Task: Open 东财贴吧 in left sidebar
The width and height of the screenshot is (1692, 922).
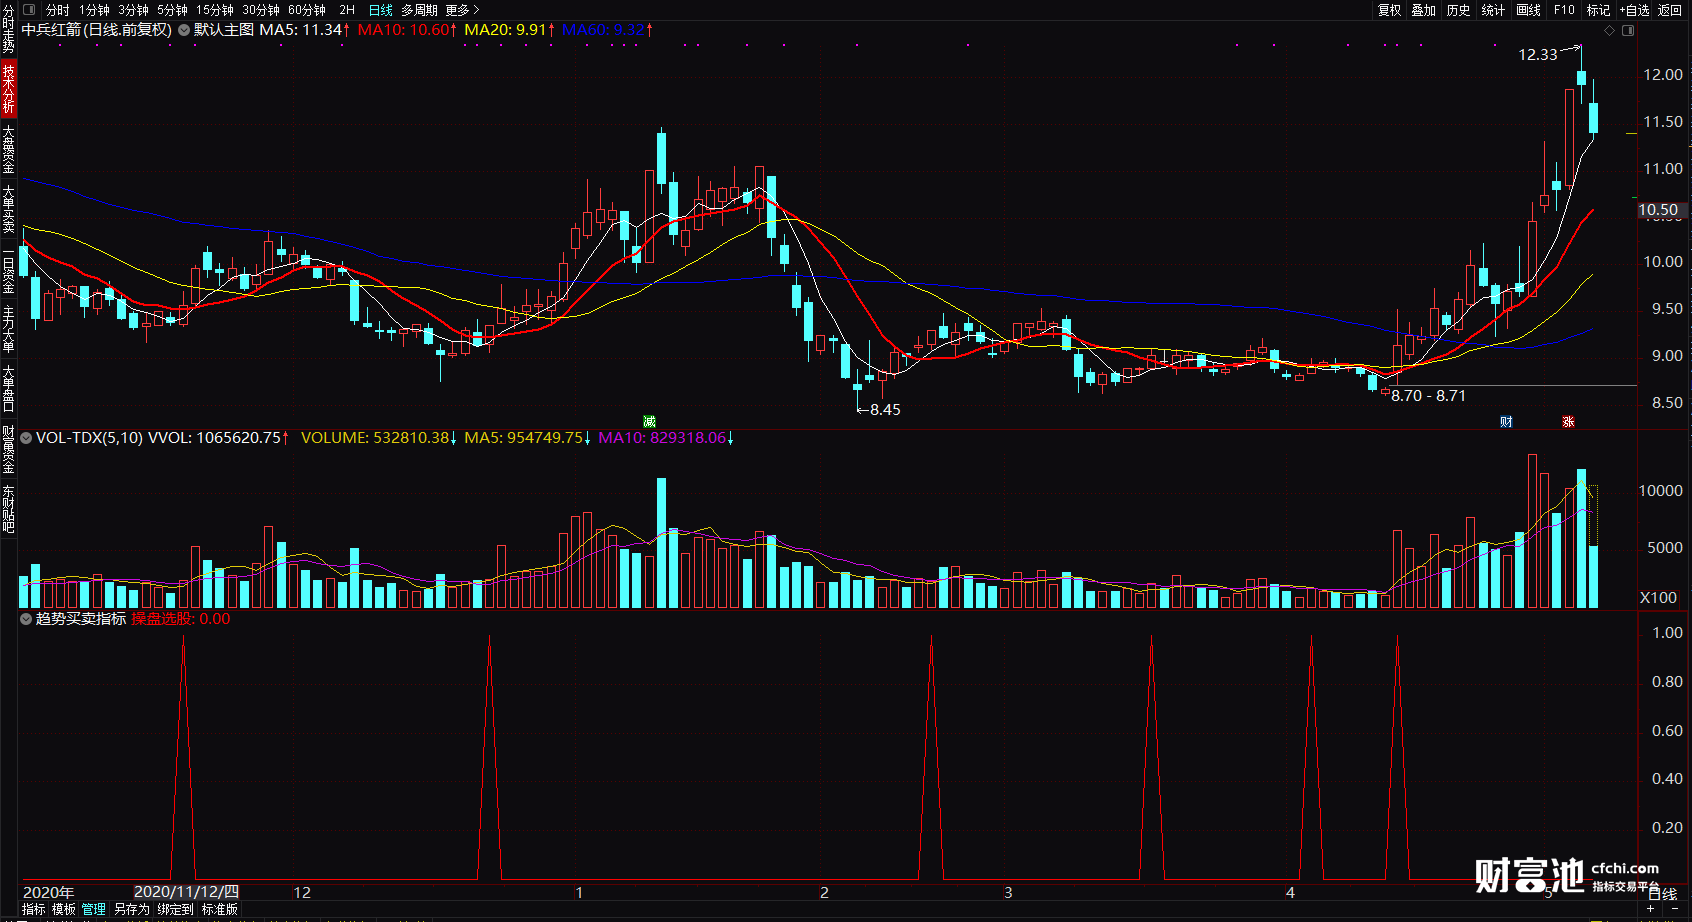Action: [8, 509]
